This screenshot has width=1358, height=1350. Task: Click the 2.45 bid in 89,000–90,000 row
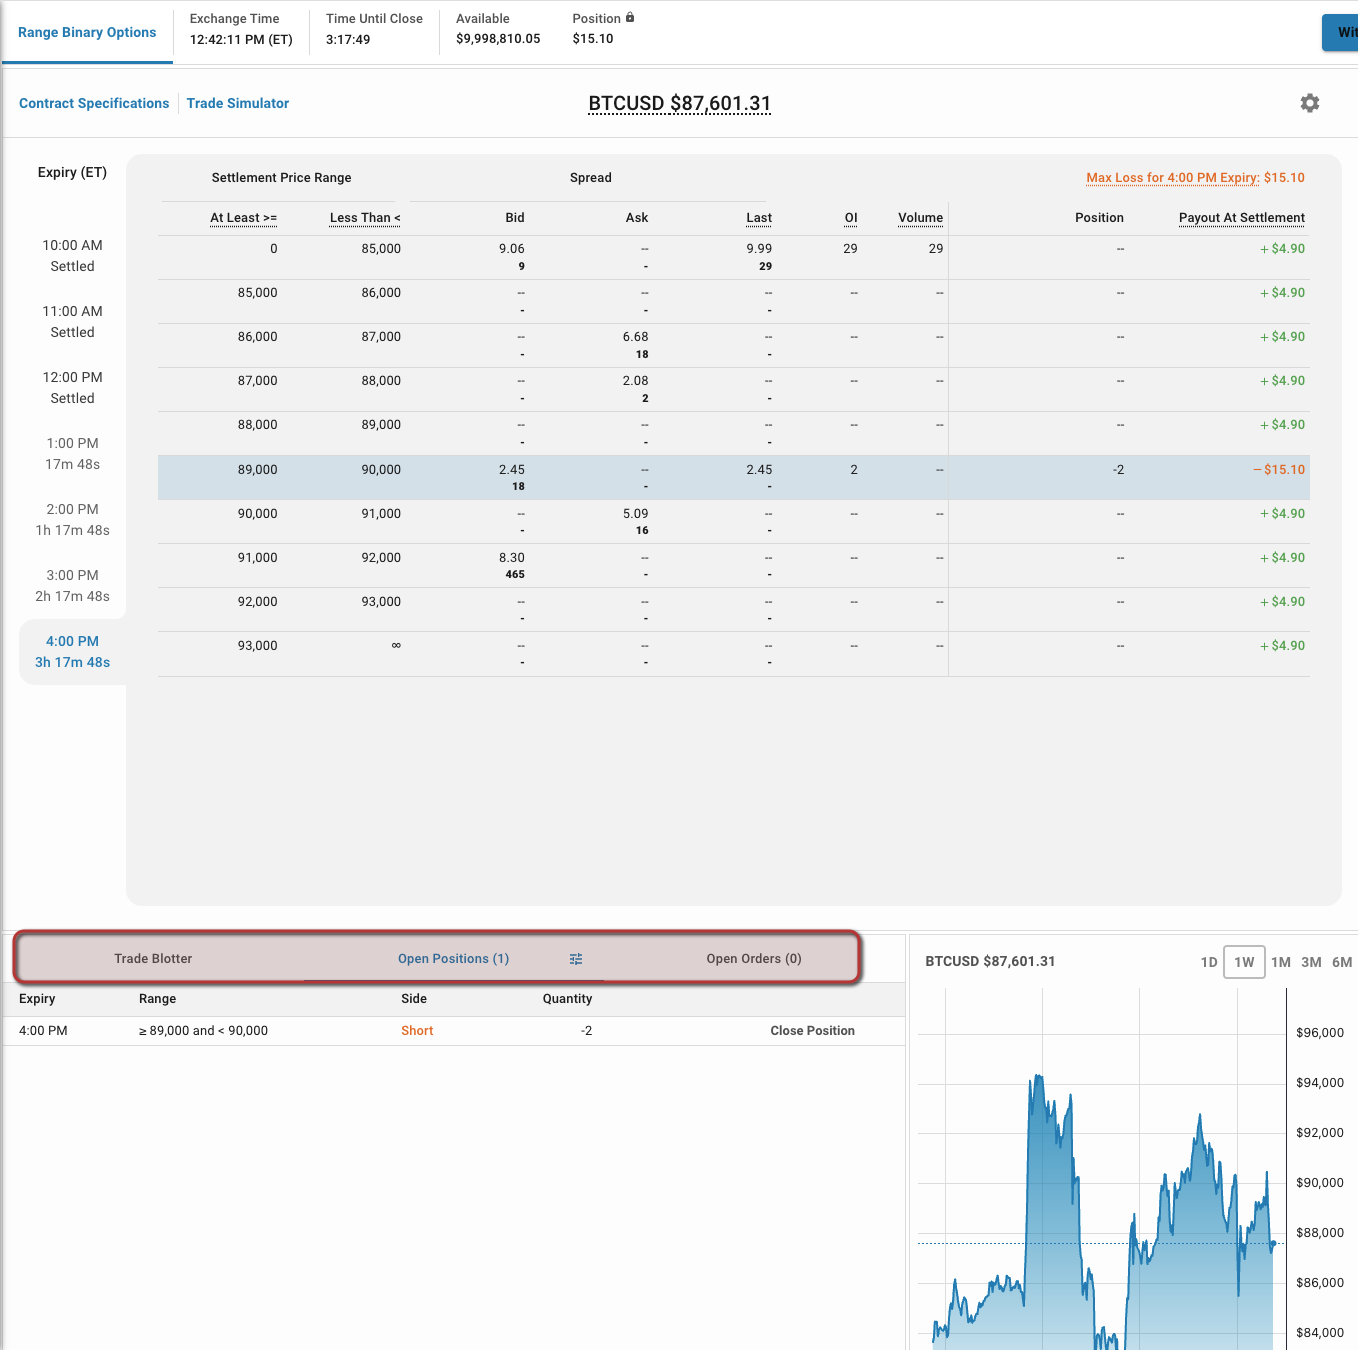click(512, 470)
